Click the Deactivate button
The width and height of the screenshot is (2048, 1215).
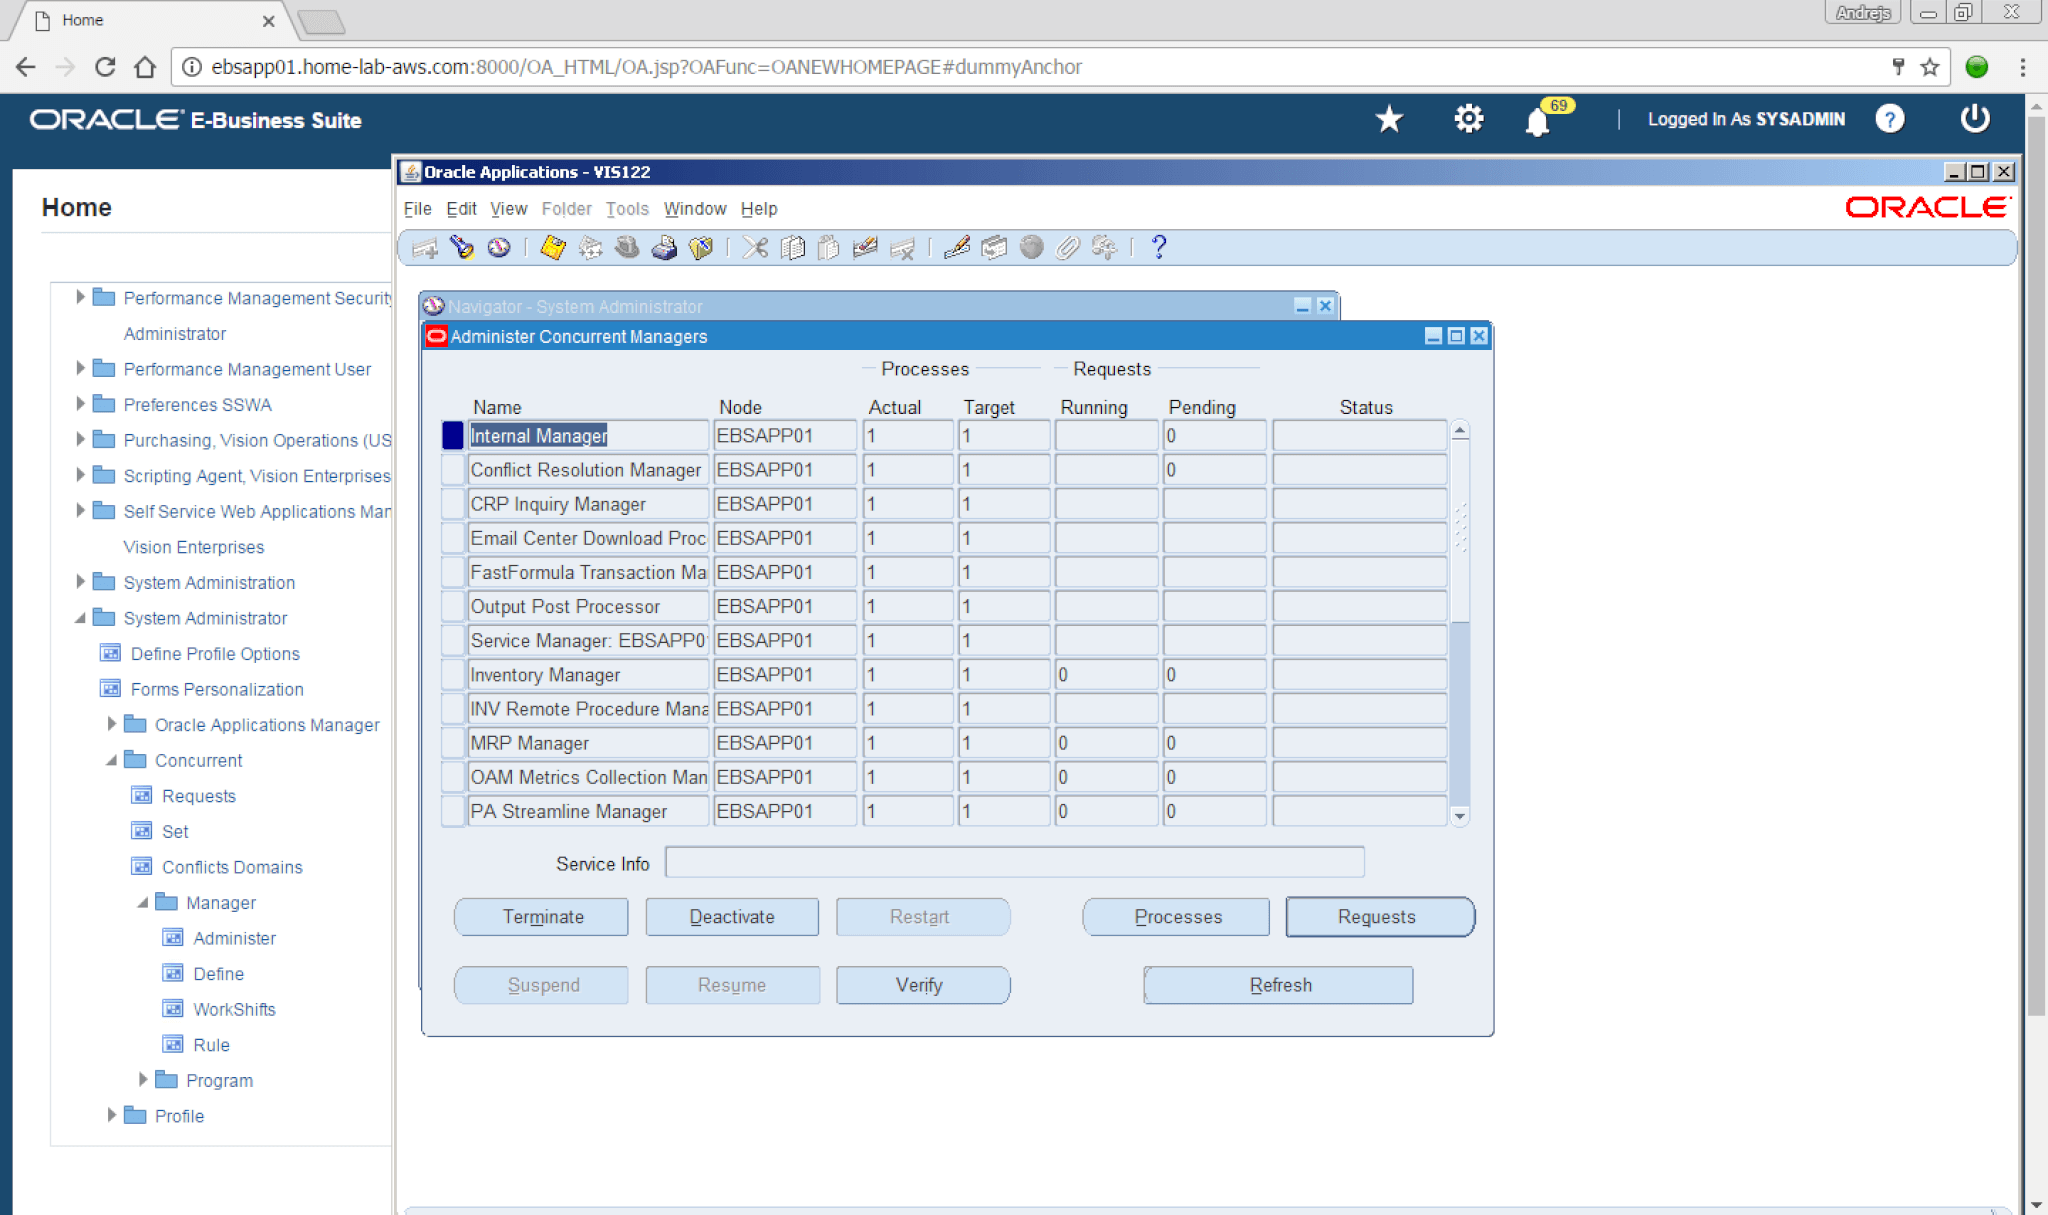tap(732, 917)
